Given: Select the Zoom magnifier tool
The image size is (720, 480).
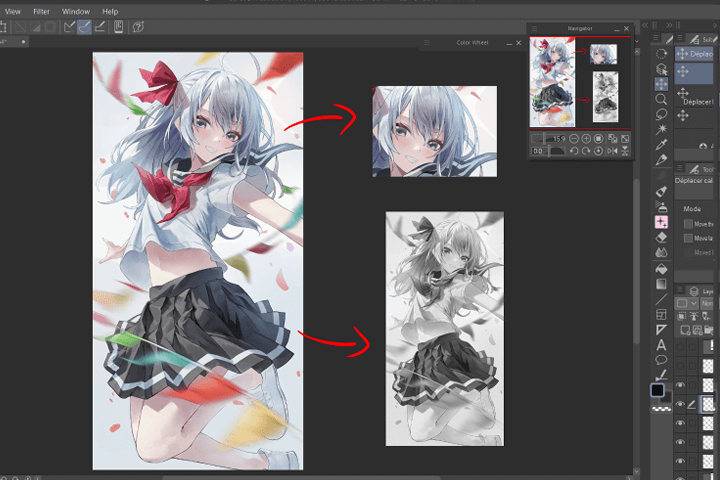Looking at the screenshot, I should 661,99.
